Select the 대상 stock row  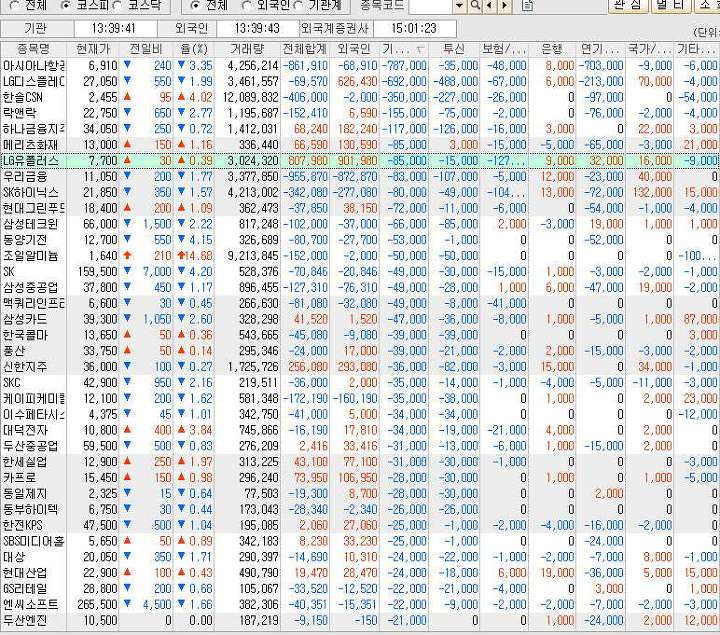[360, 557]
